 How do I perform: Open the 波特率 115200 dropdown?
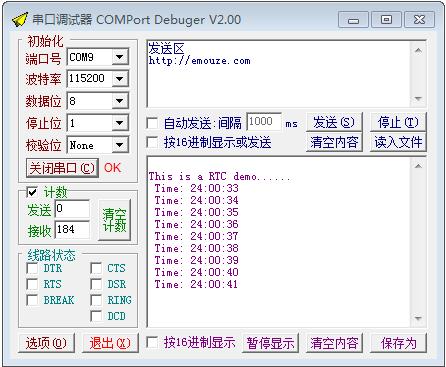[x=120, y=79]
